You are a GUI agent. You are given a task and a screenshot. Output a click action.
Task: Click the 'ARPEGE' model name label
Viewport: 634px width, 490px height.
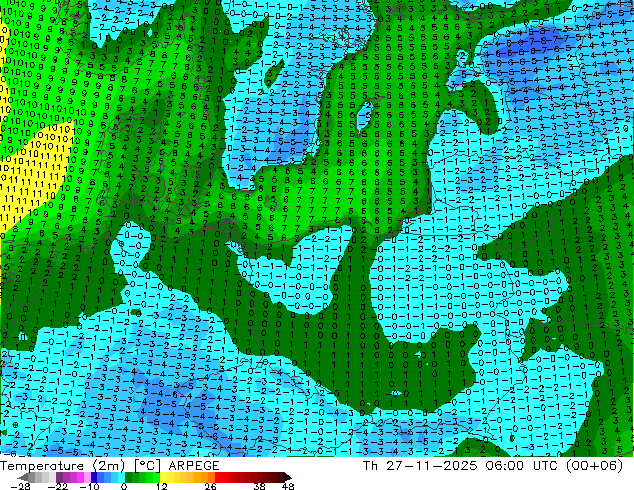click(x=194, y=466)
